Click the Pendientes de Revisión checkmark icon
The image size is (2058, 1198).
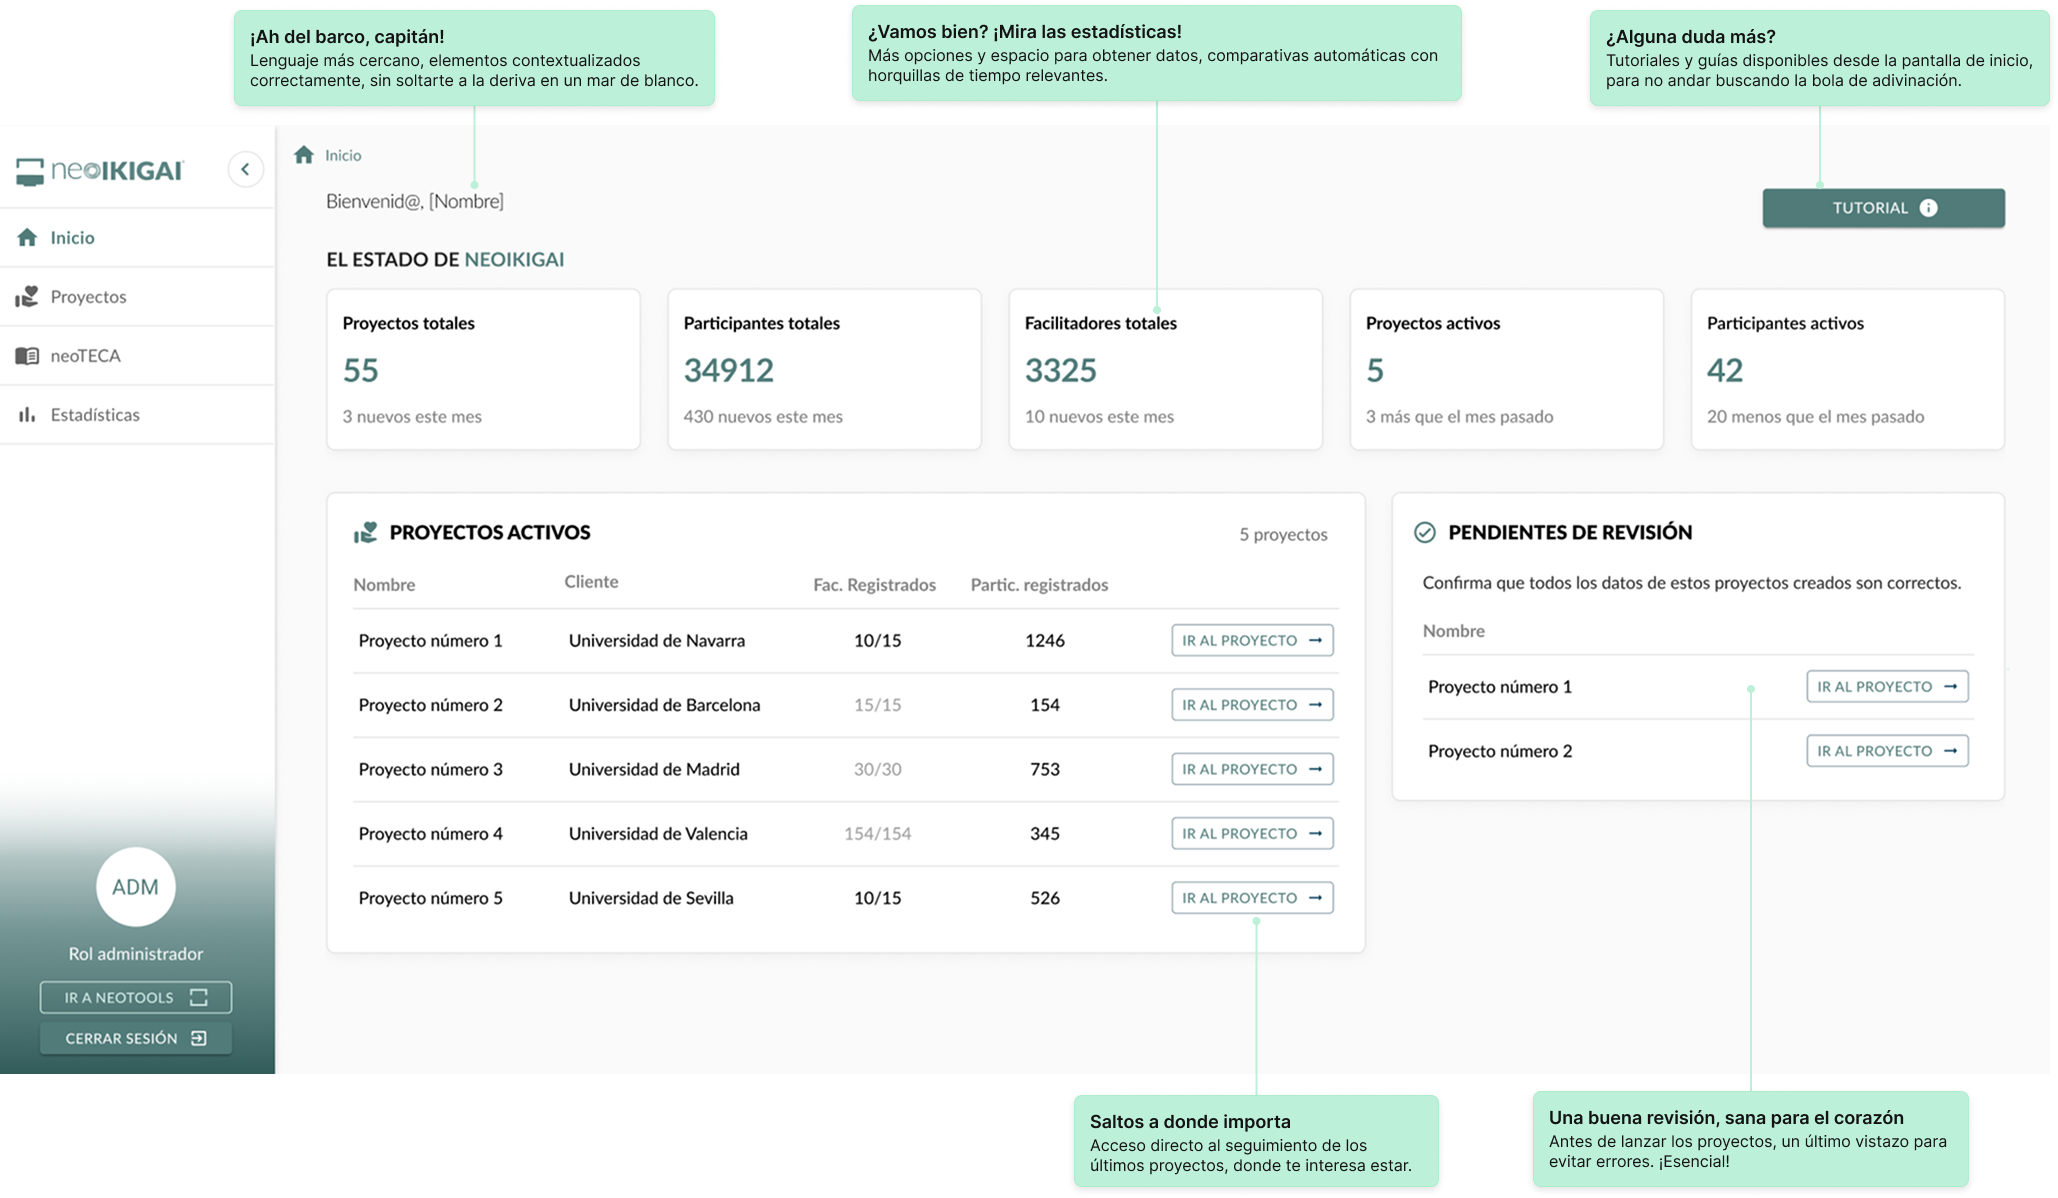[1426, 532]
